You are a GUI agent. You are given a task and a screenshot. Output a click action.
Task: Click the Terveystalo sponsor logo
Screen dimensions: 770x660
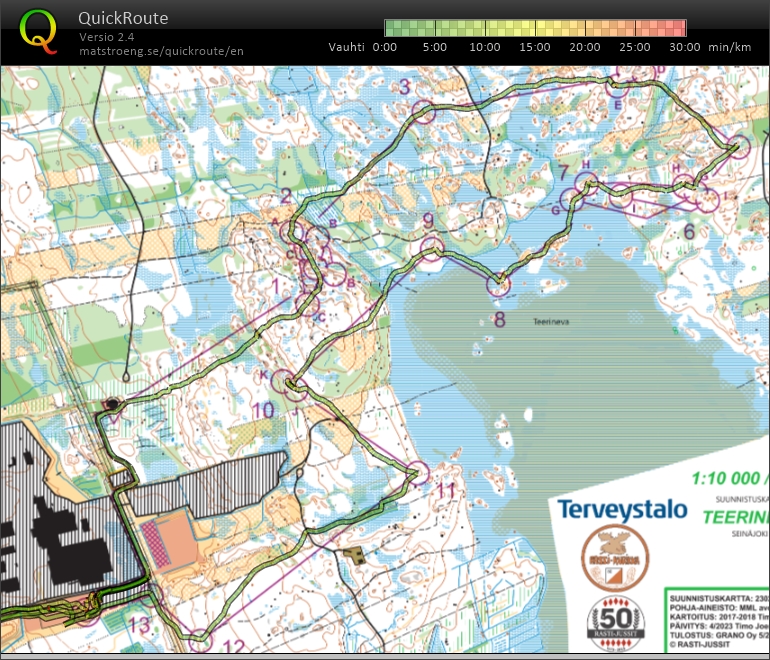[622, 509]
